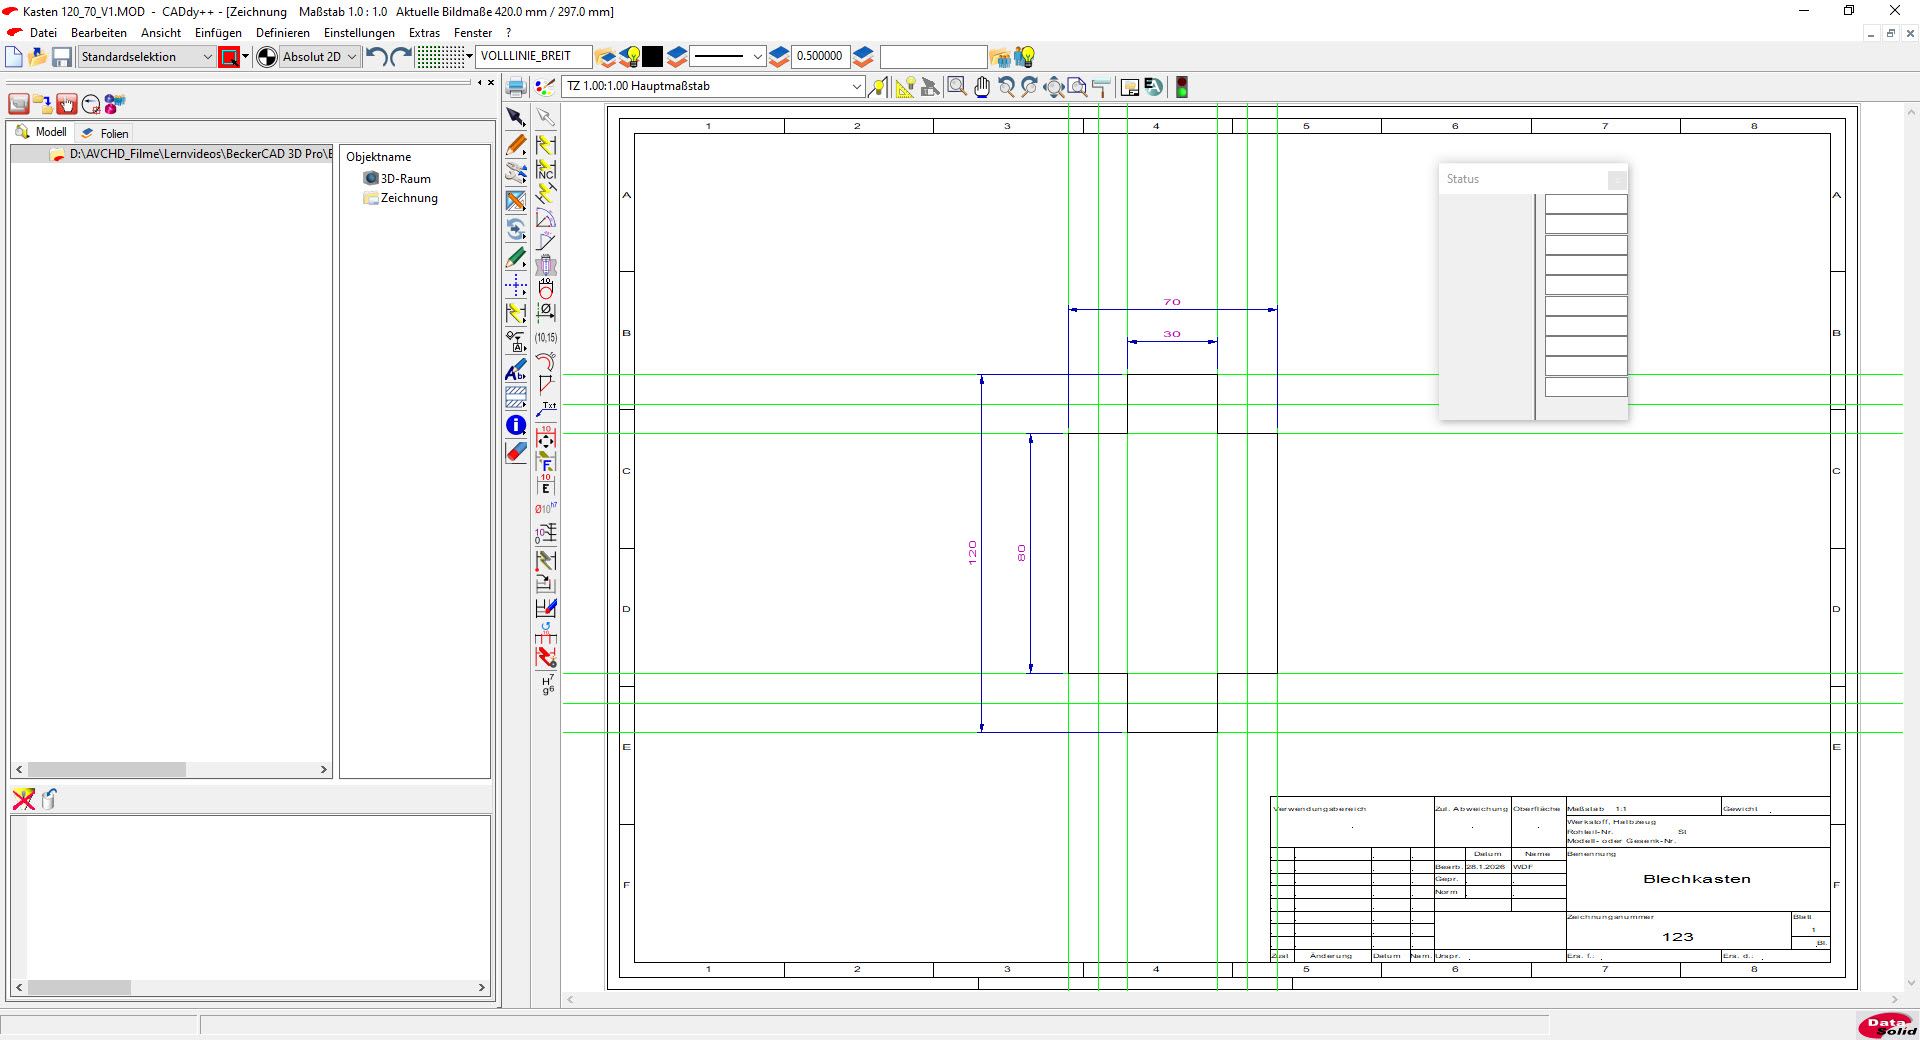1920x1040 pixels.
Task: Click the blue Info tool icon
Action: (516, 425)
